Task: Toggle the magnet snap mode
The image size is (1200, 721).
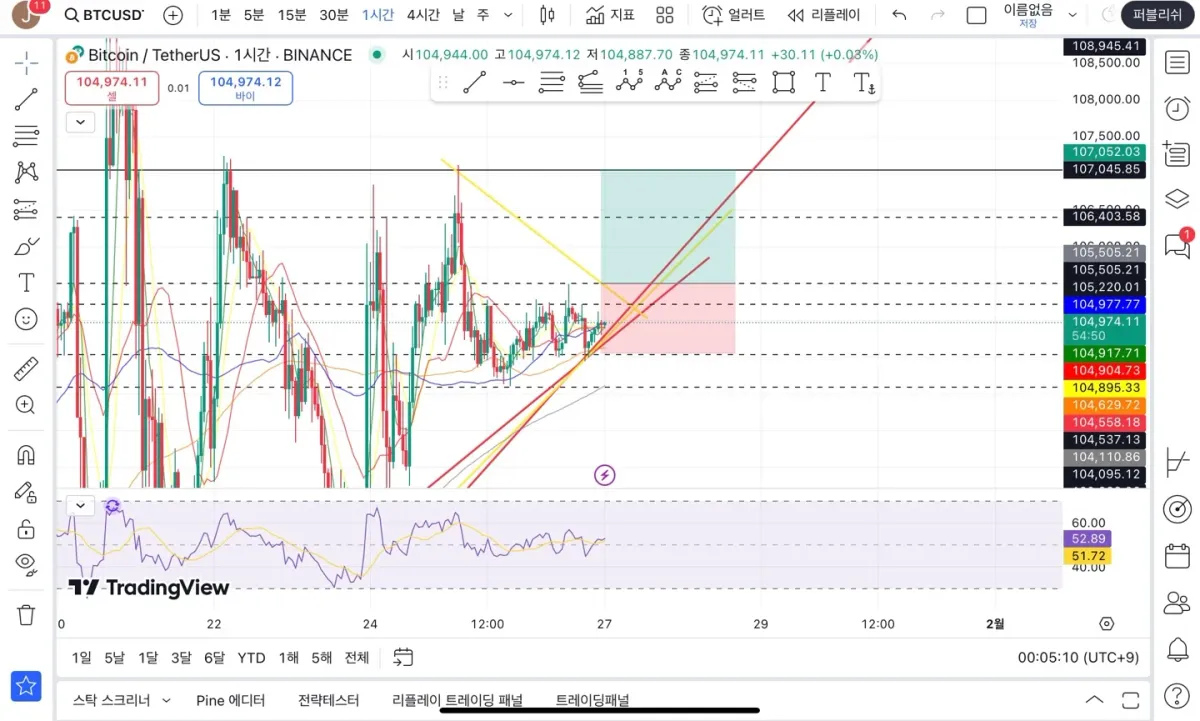Action: tap(26, 455)
